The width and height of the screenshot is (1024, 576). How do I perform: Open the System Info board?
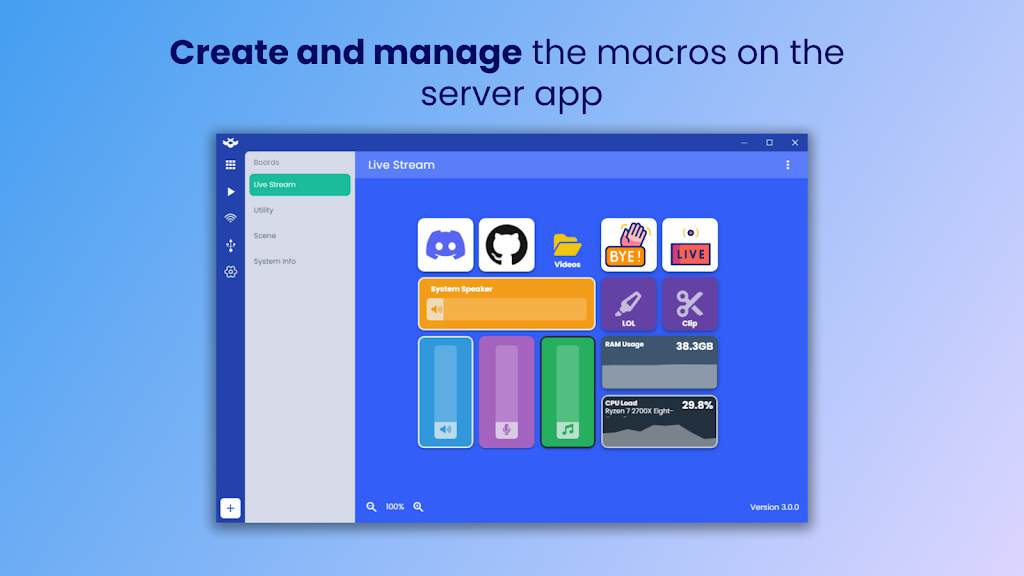click(x=275, y=262)
